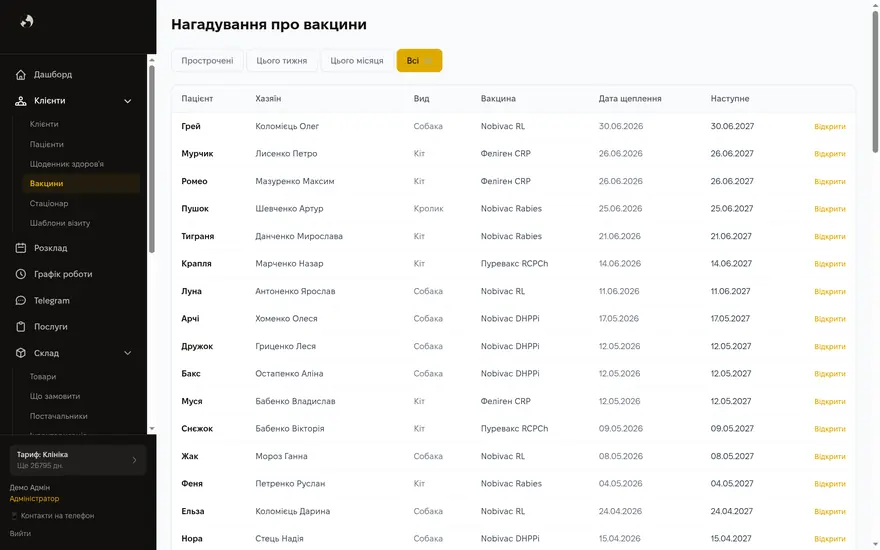The image size is (880, 550).
Task: Click Відкрити for patient Ельза
Action: pos(829,511)
